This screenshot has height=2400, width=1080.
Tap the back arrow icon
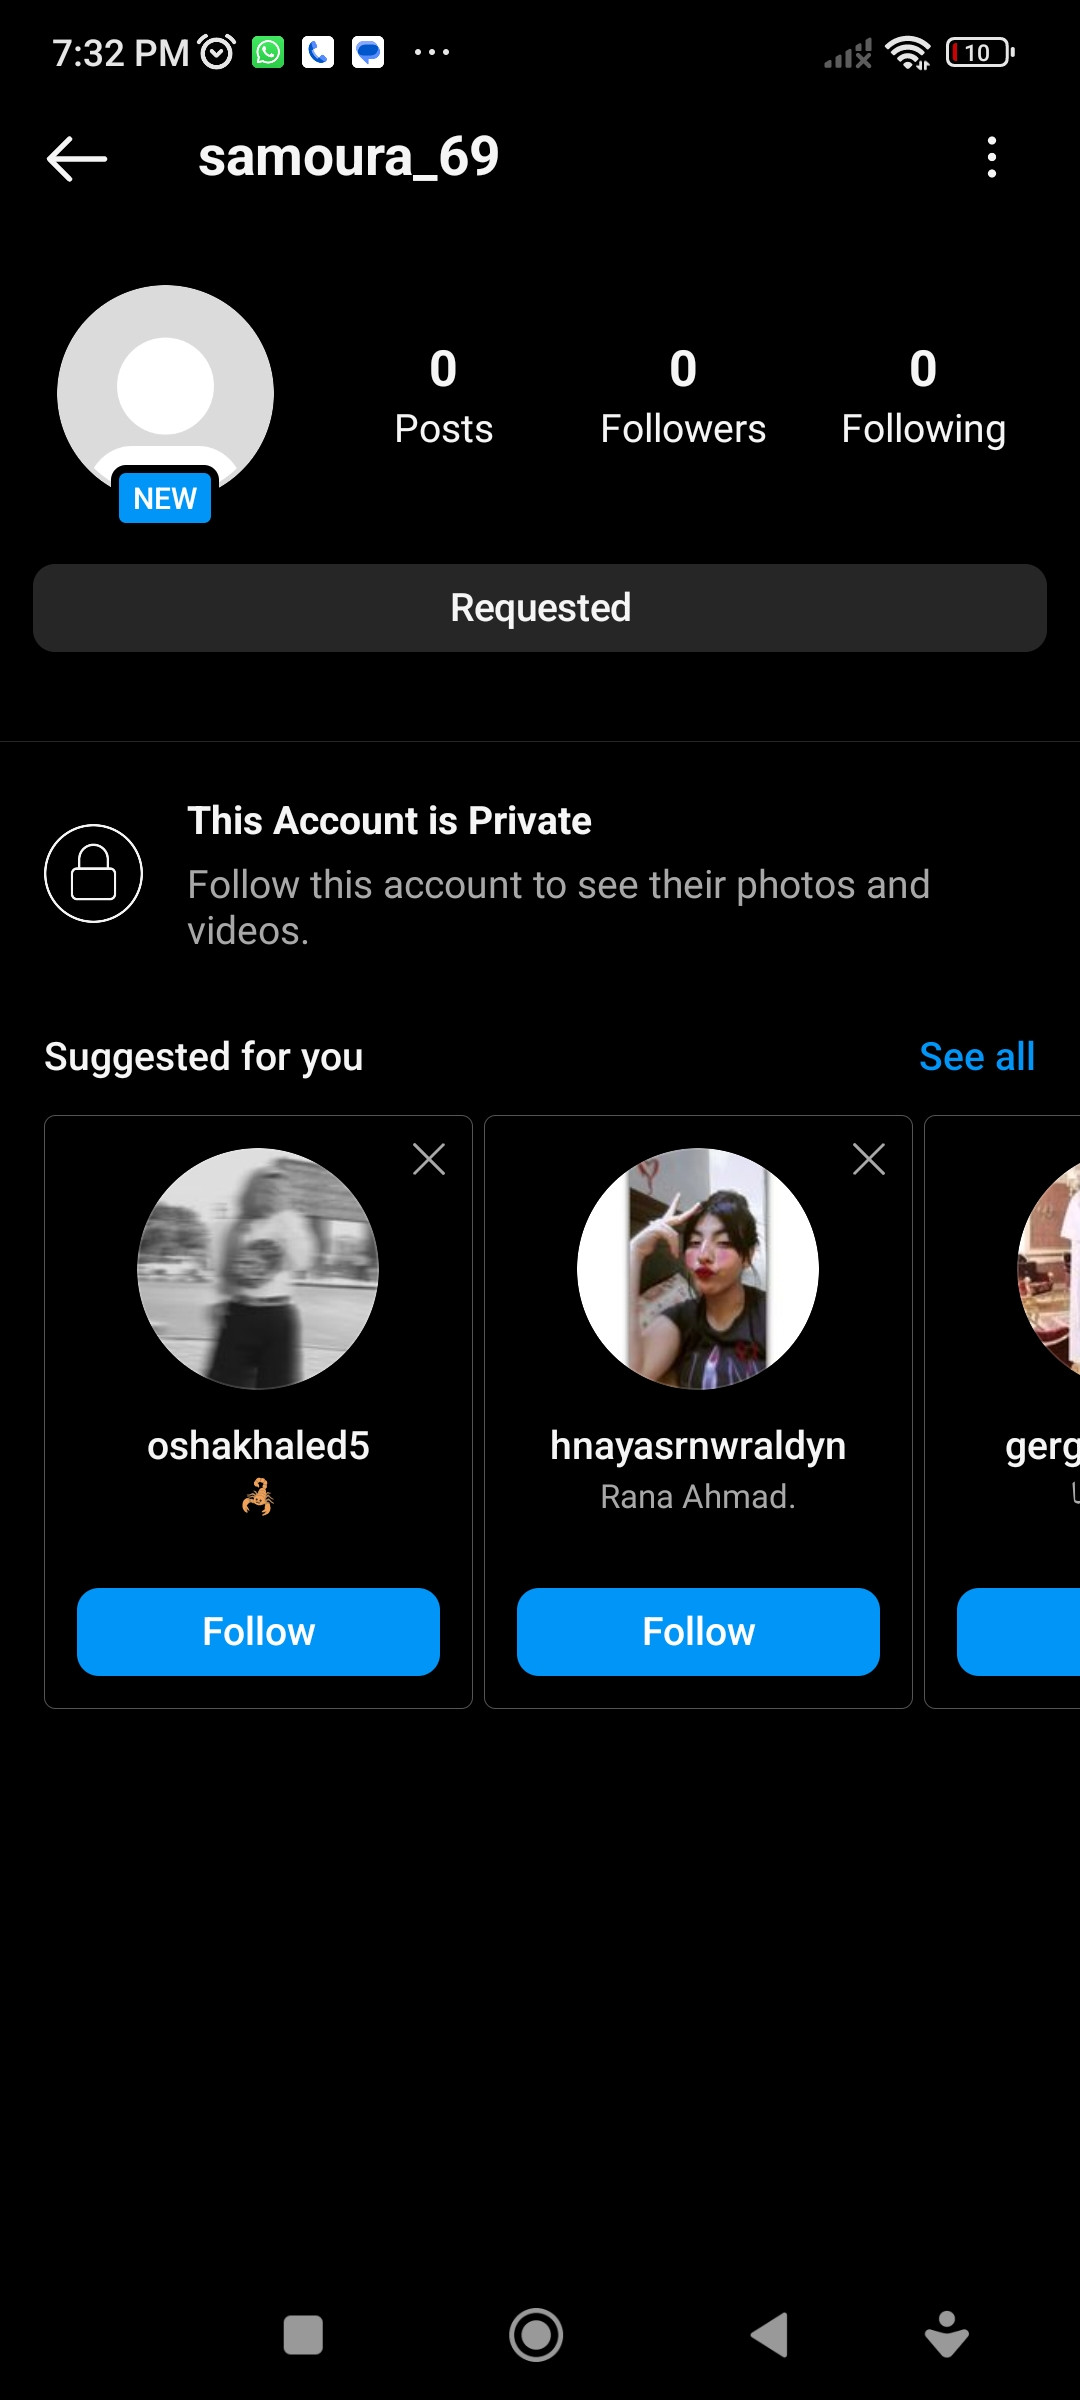coord(77,158)
